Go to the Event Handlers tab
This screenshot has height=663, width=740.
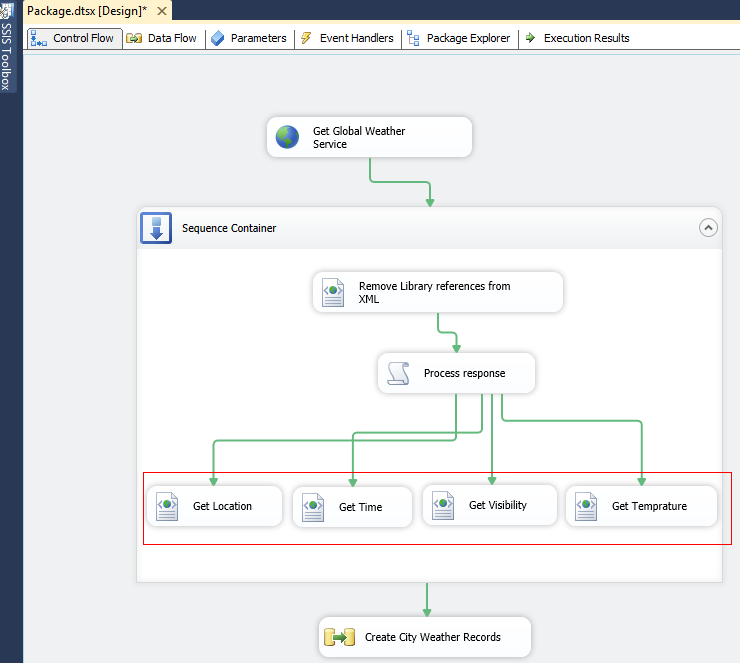point(349,38)
